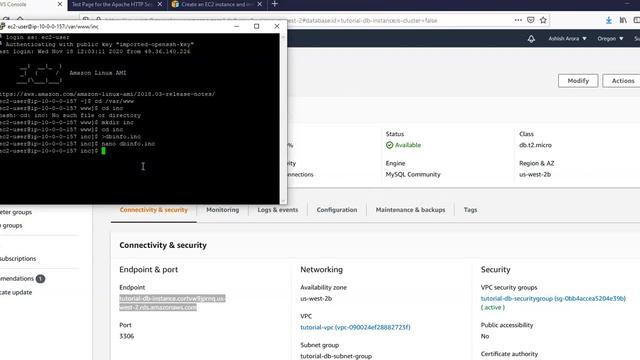Select the Monitoring tab

click(x=222, y=210)
